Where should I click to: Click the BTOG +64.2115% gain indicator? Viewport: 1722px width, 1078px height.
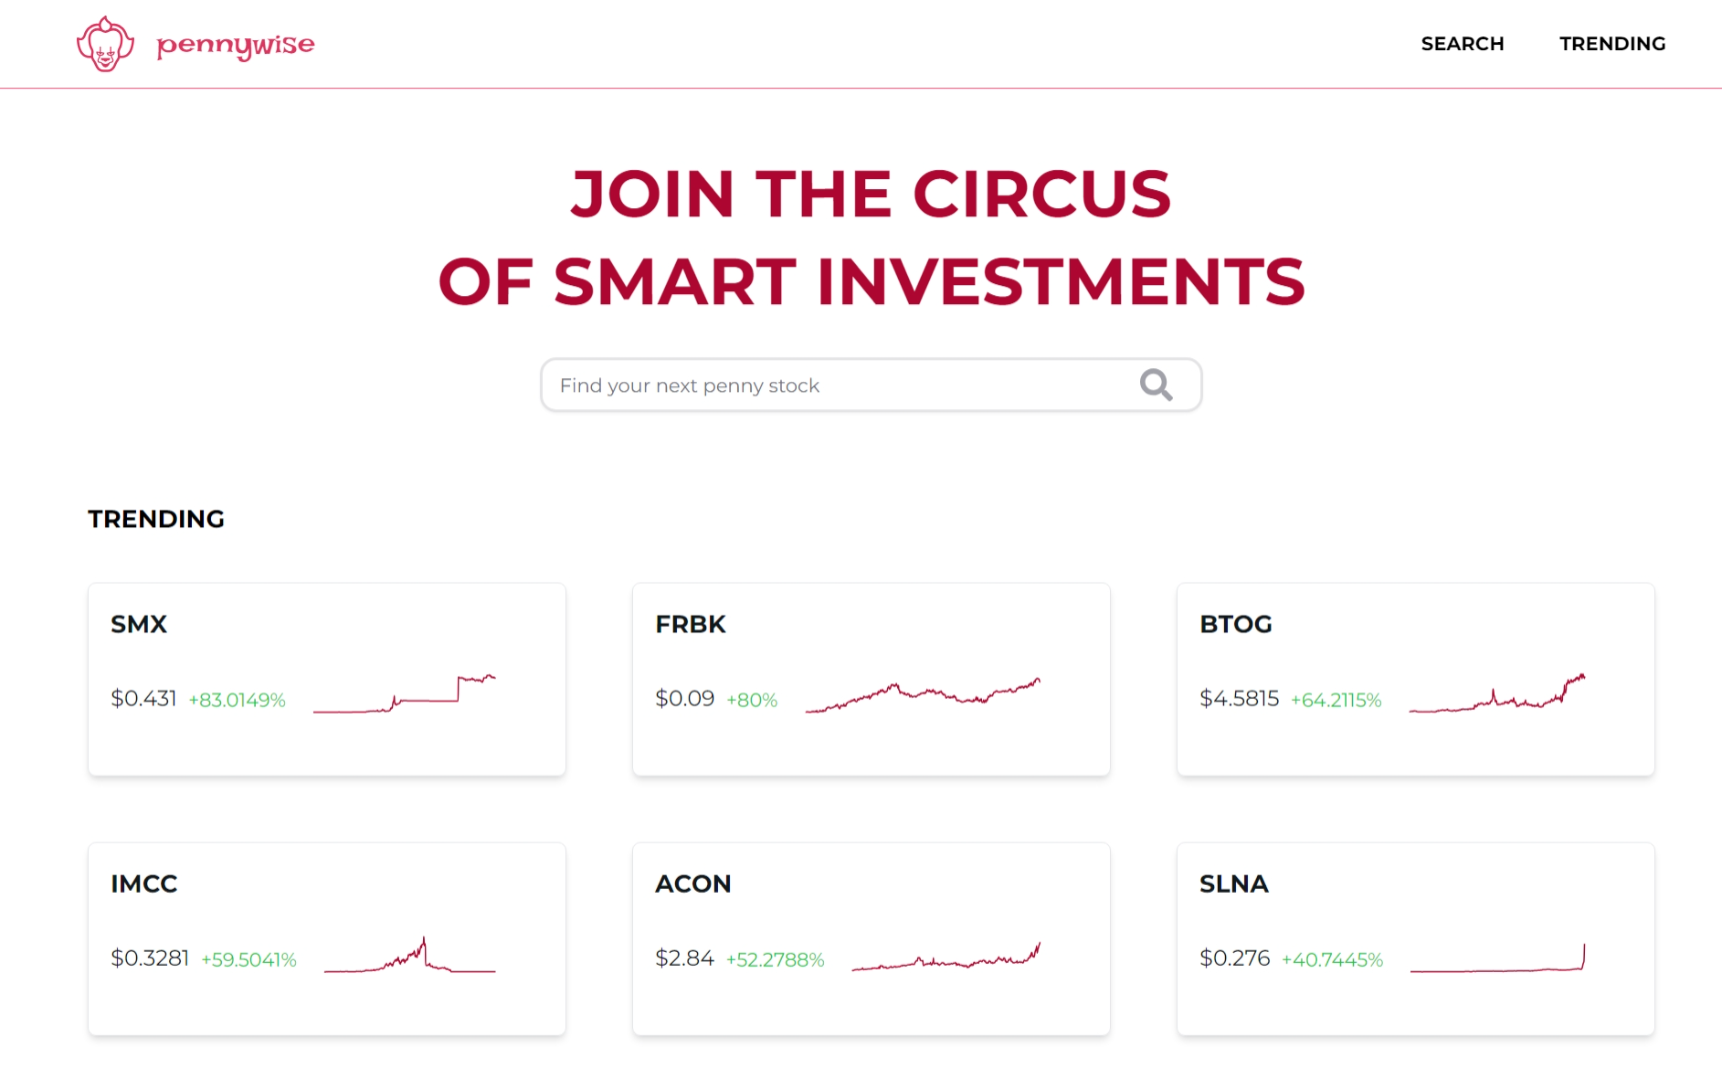[x=1337, y=700]
